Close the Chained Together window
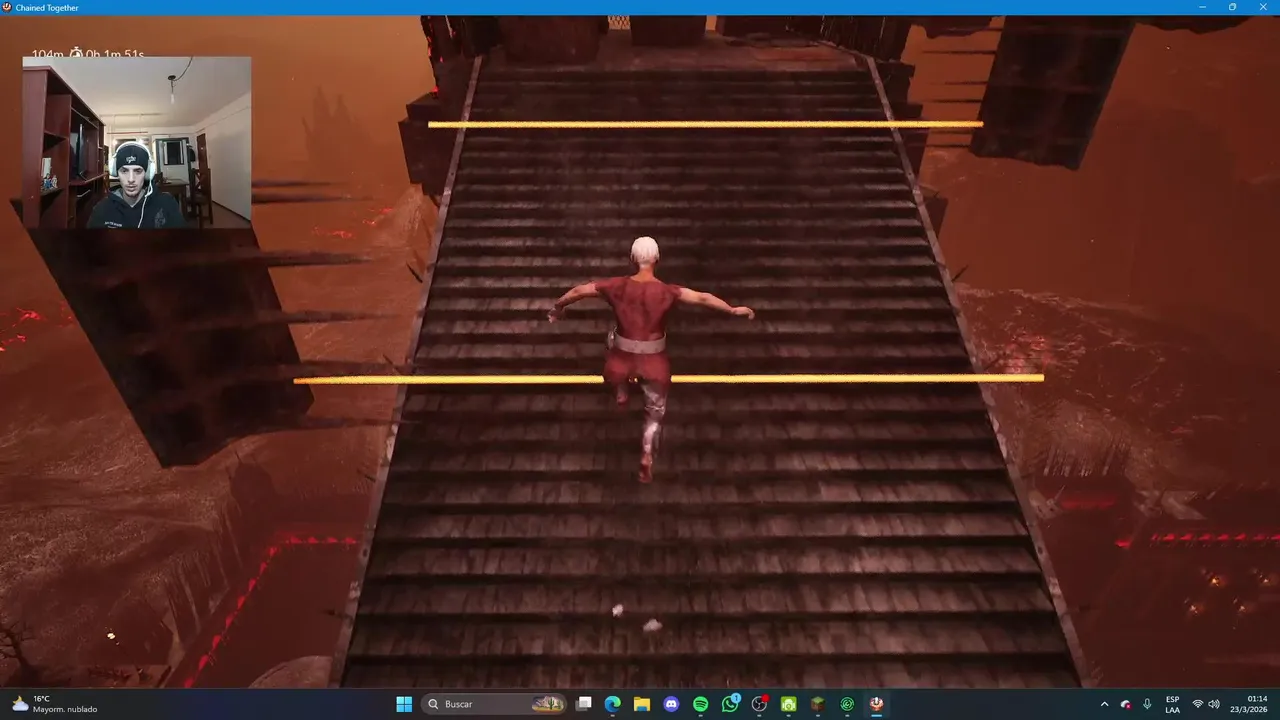The image size is (1280, 720). [x=1261, y=7]
